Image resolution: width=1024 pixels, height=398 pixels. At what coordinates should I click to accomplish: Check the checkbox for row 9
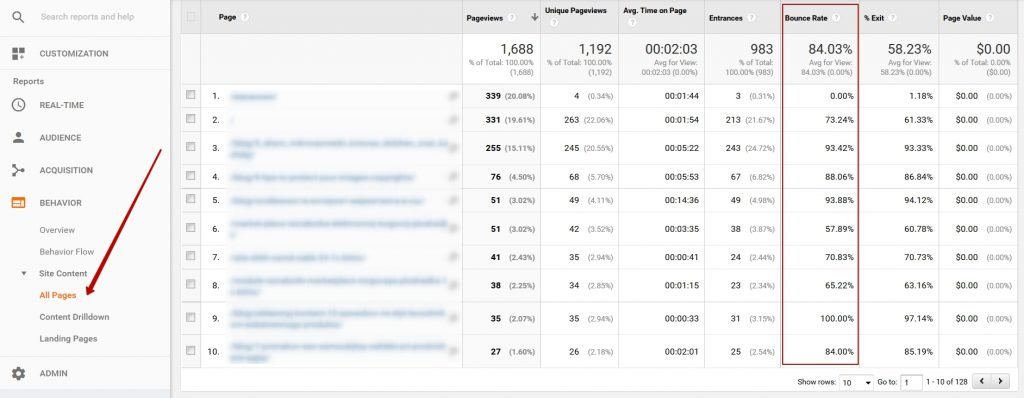click(x=191, y=318)
